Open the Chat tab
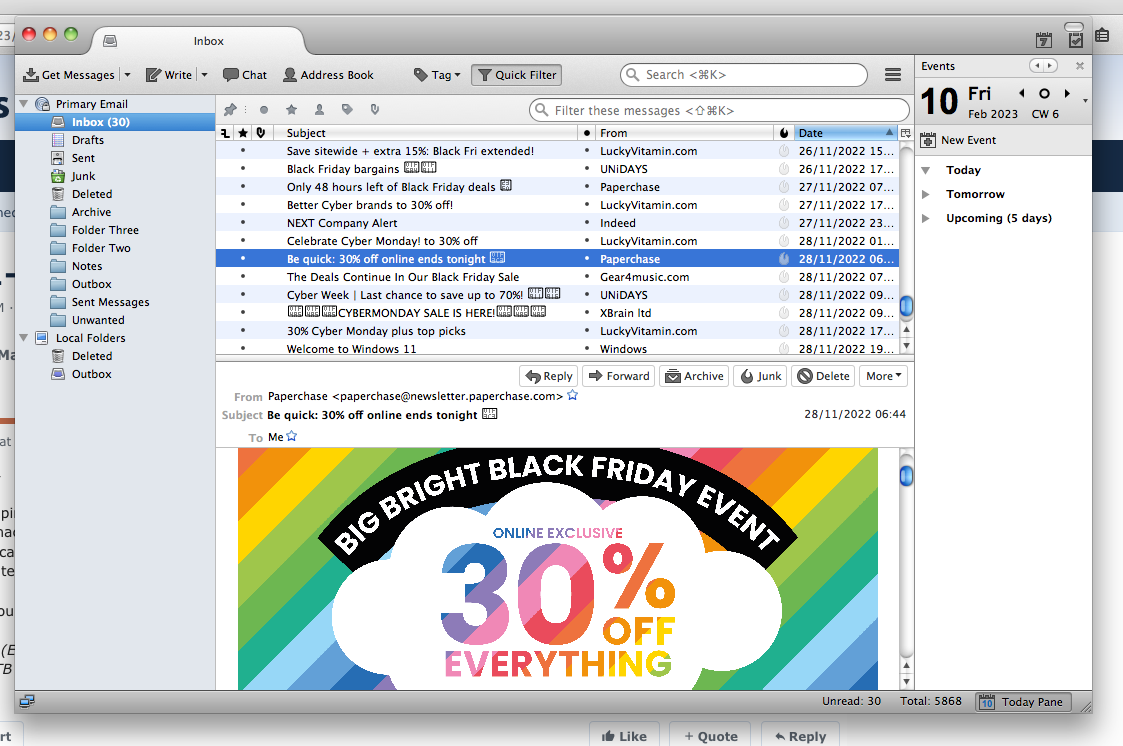The height and width of the screenshot is (746, 1123). [245, 75]
